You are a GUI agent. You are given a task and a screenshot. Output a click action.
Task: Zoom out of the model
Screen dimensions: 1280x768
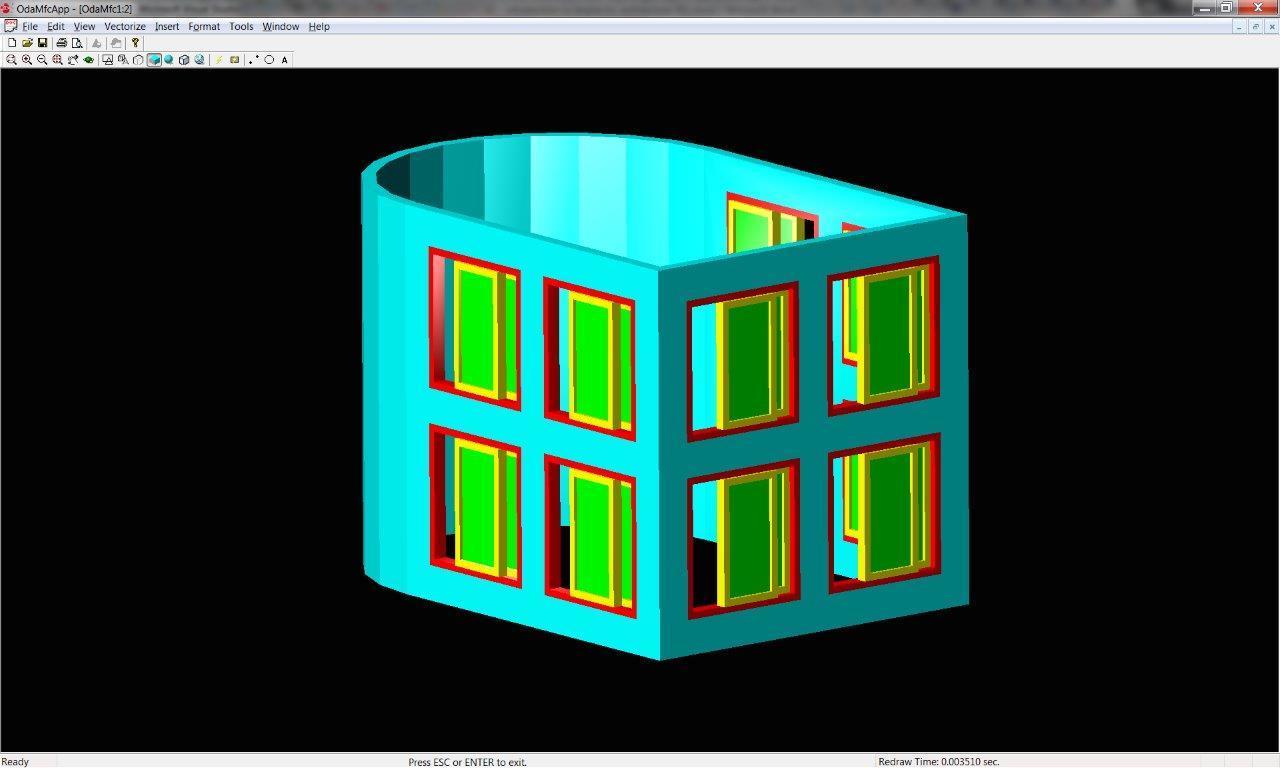pyautogui.click(x=42, y=59)
